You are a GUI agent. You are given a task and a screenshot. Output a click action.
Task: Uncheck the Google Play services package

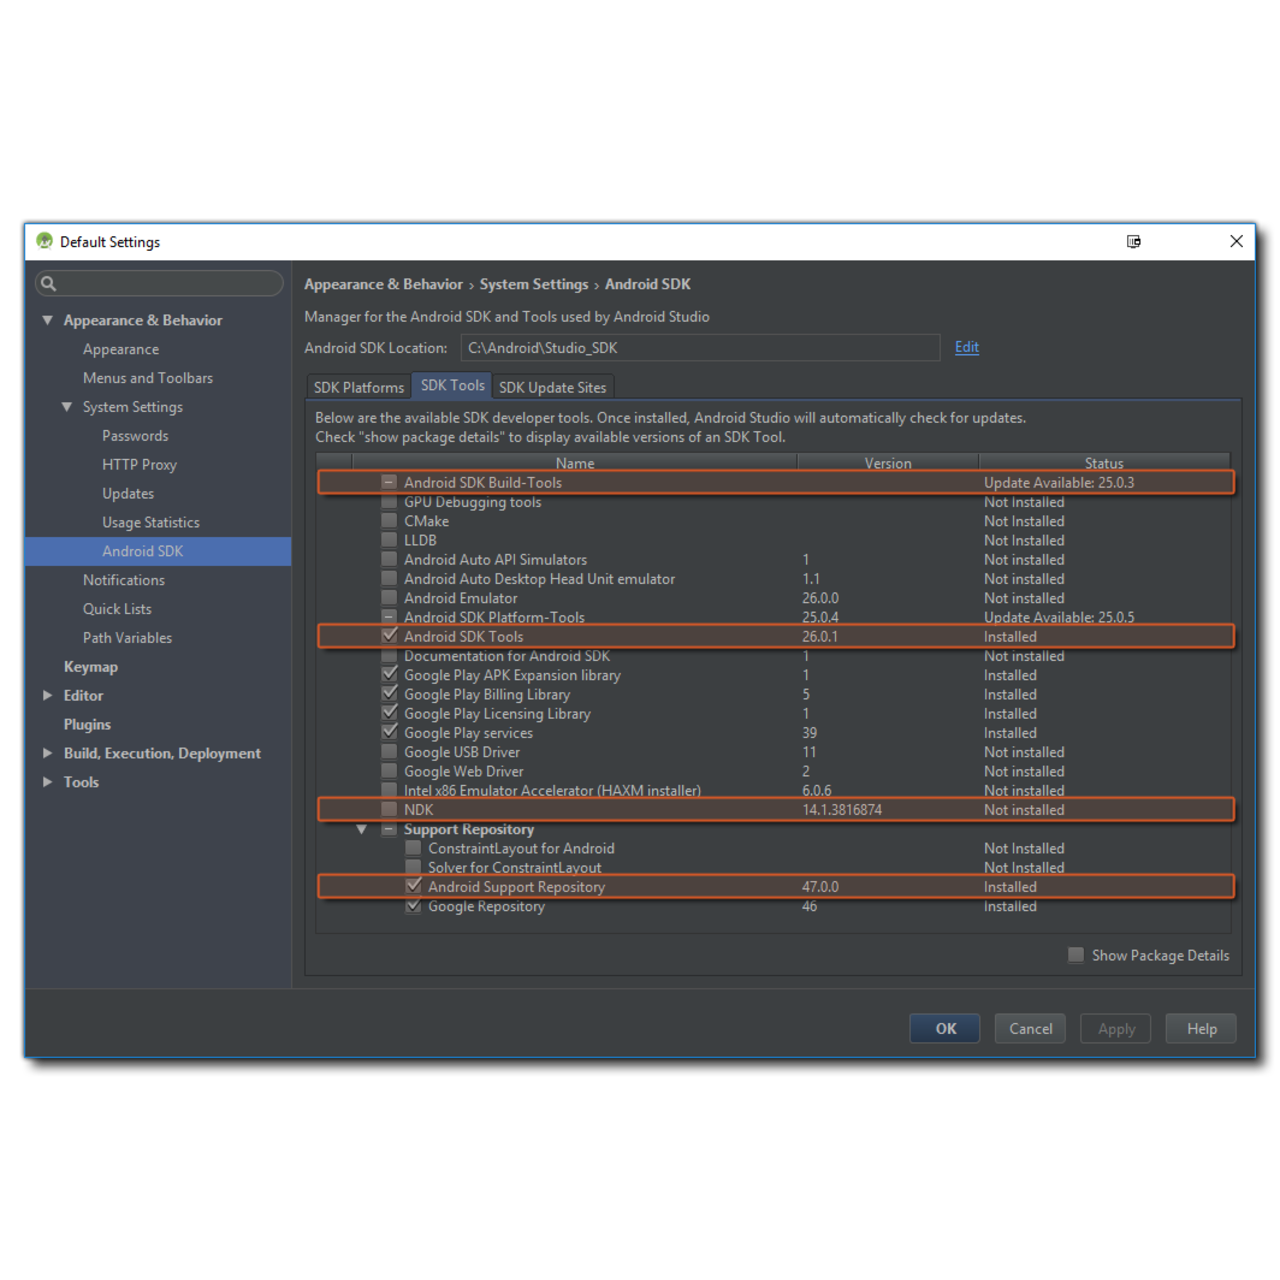pos(388,732)
